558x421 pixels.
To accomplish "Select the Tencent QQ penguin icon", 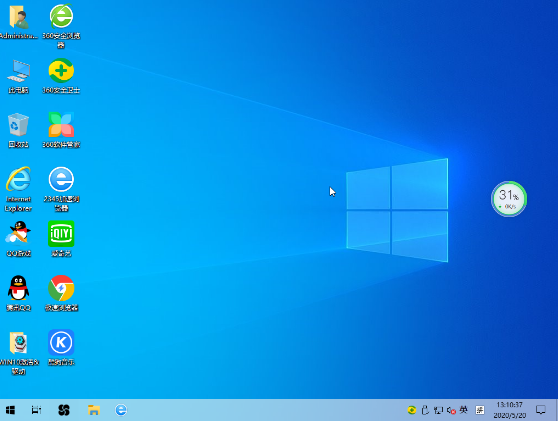I will click(19, 288).
